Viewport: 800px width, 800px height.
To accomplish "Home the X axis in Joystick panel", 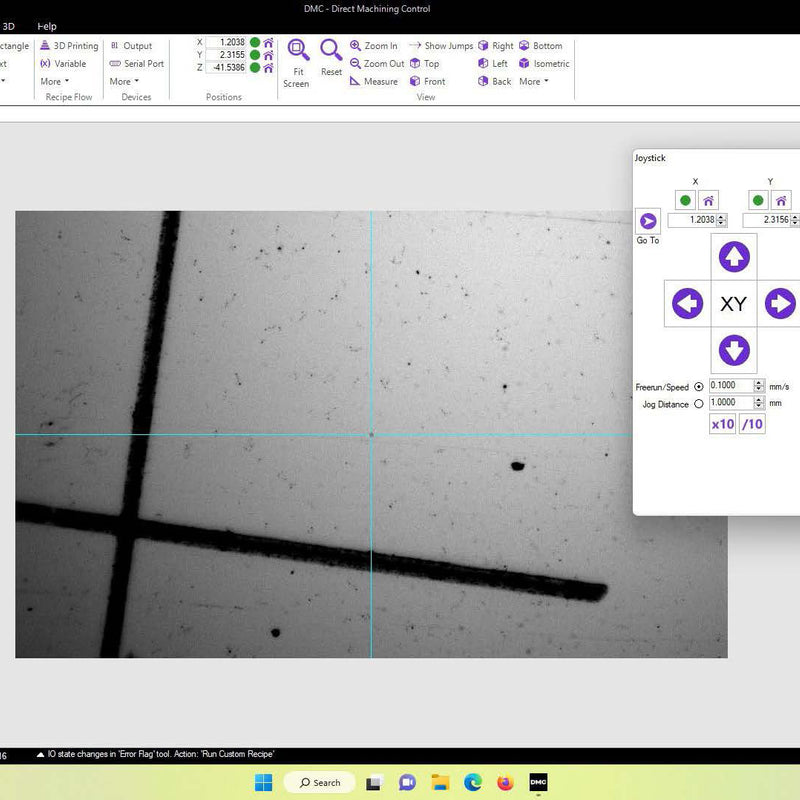I will click(708, 201).
